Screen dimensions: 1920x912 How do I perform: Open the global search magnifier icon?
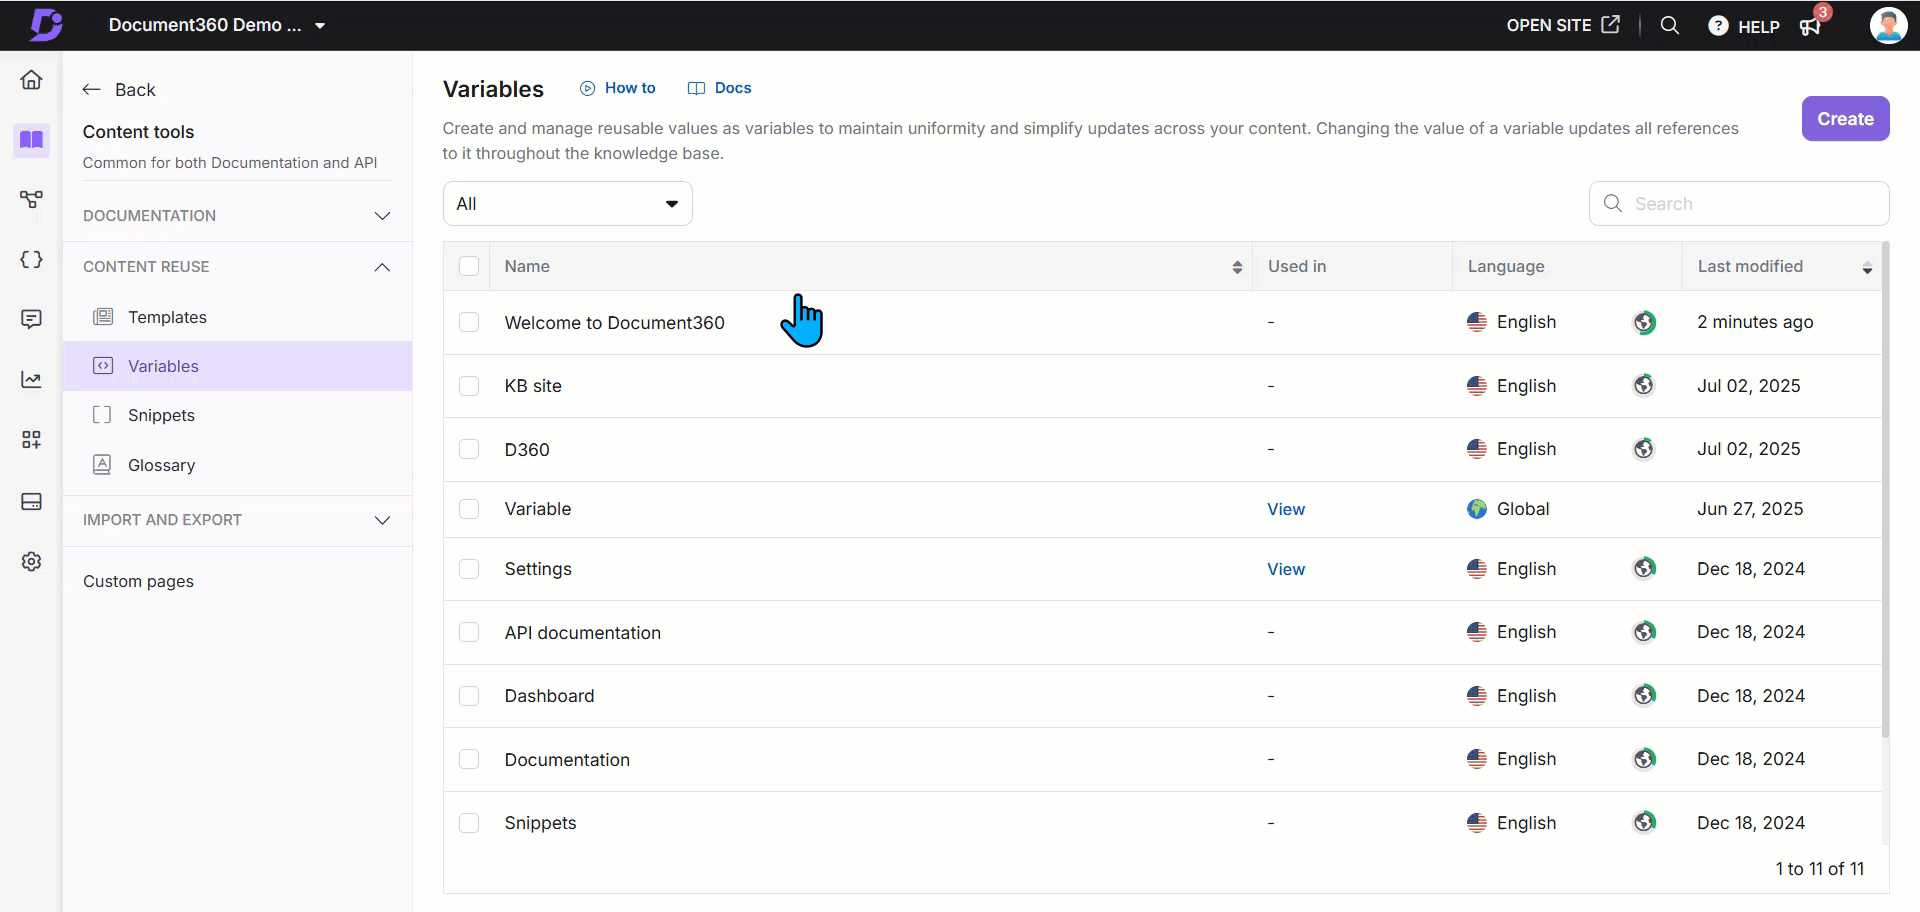coord(1670,25)
